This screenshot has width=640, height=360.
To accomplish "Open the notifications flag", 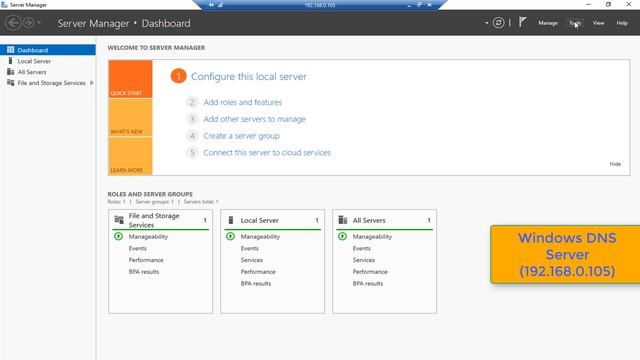I will pyautogui.click(x=522, y=22).
